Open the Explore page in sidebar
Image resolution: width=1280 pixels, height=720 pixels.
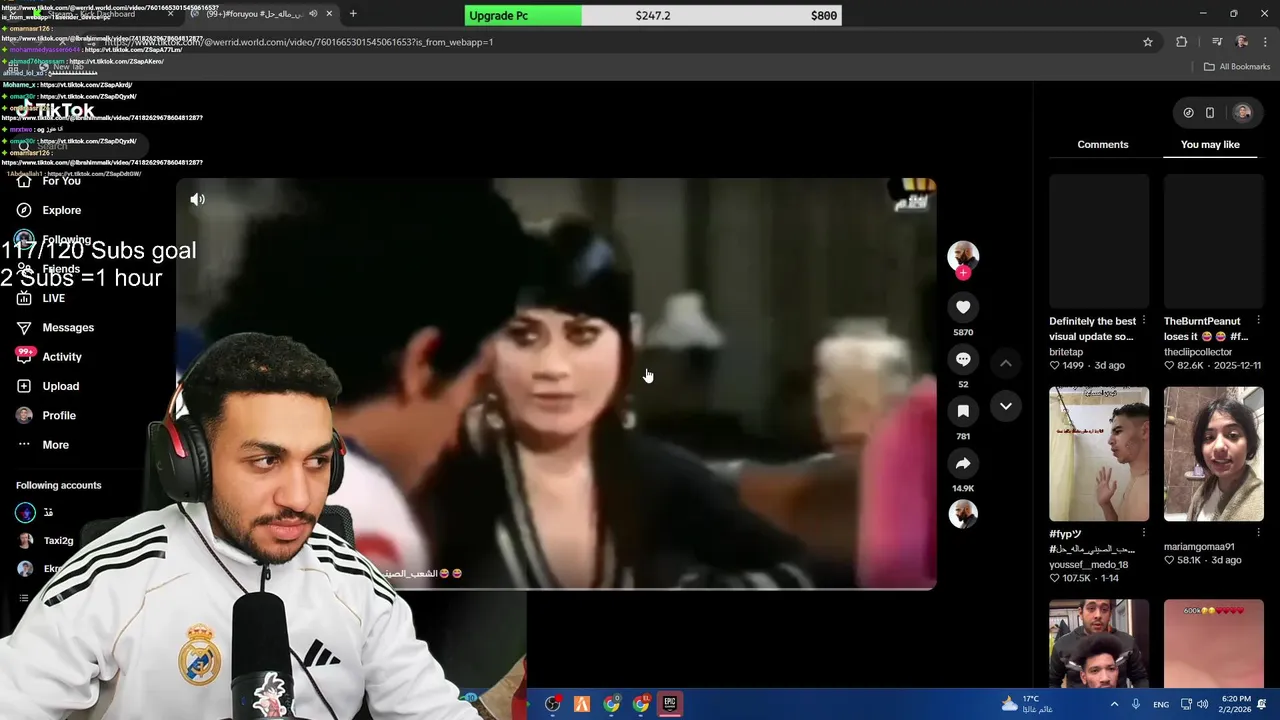pyautogui.click(x=61, y=210)
